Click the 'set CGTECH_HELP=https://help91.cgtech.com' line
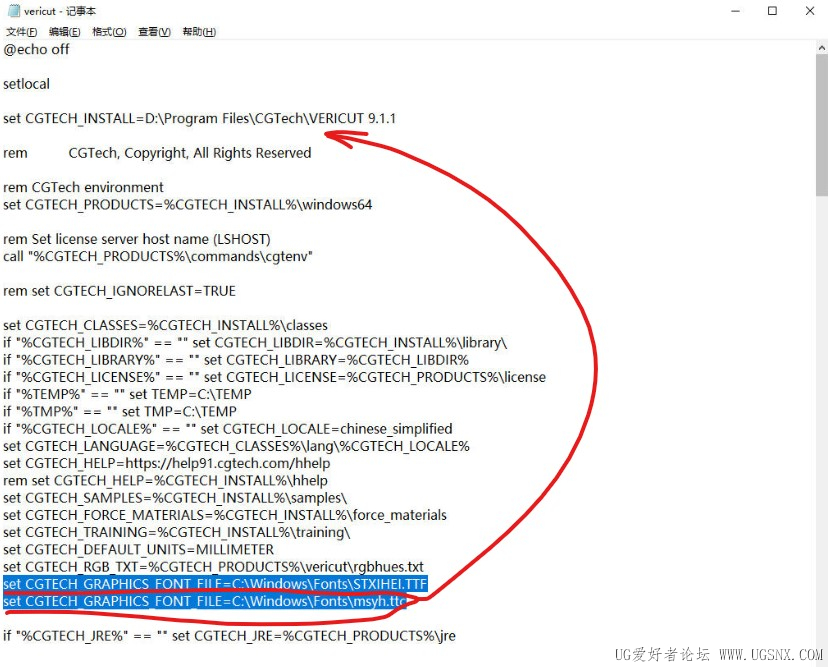The image size is (828, 667). click(x=166, y=464)
